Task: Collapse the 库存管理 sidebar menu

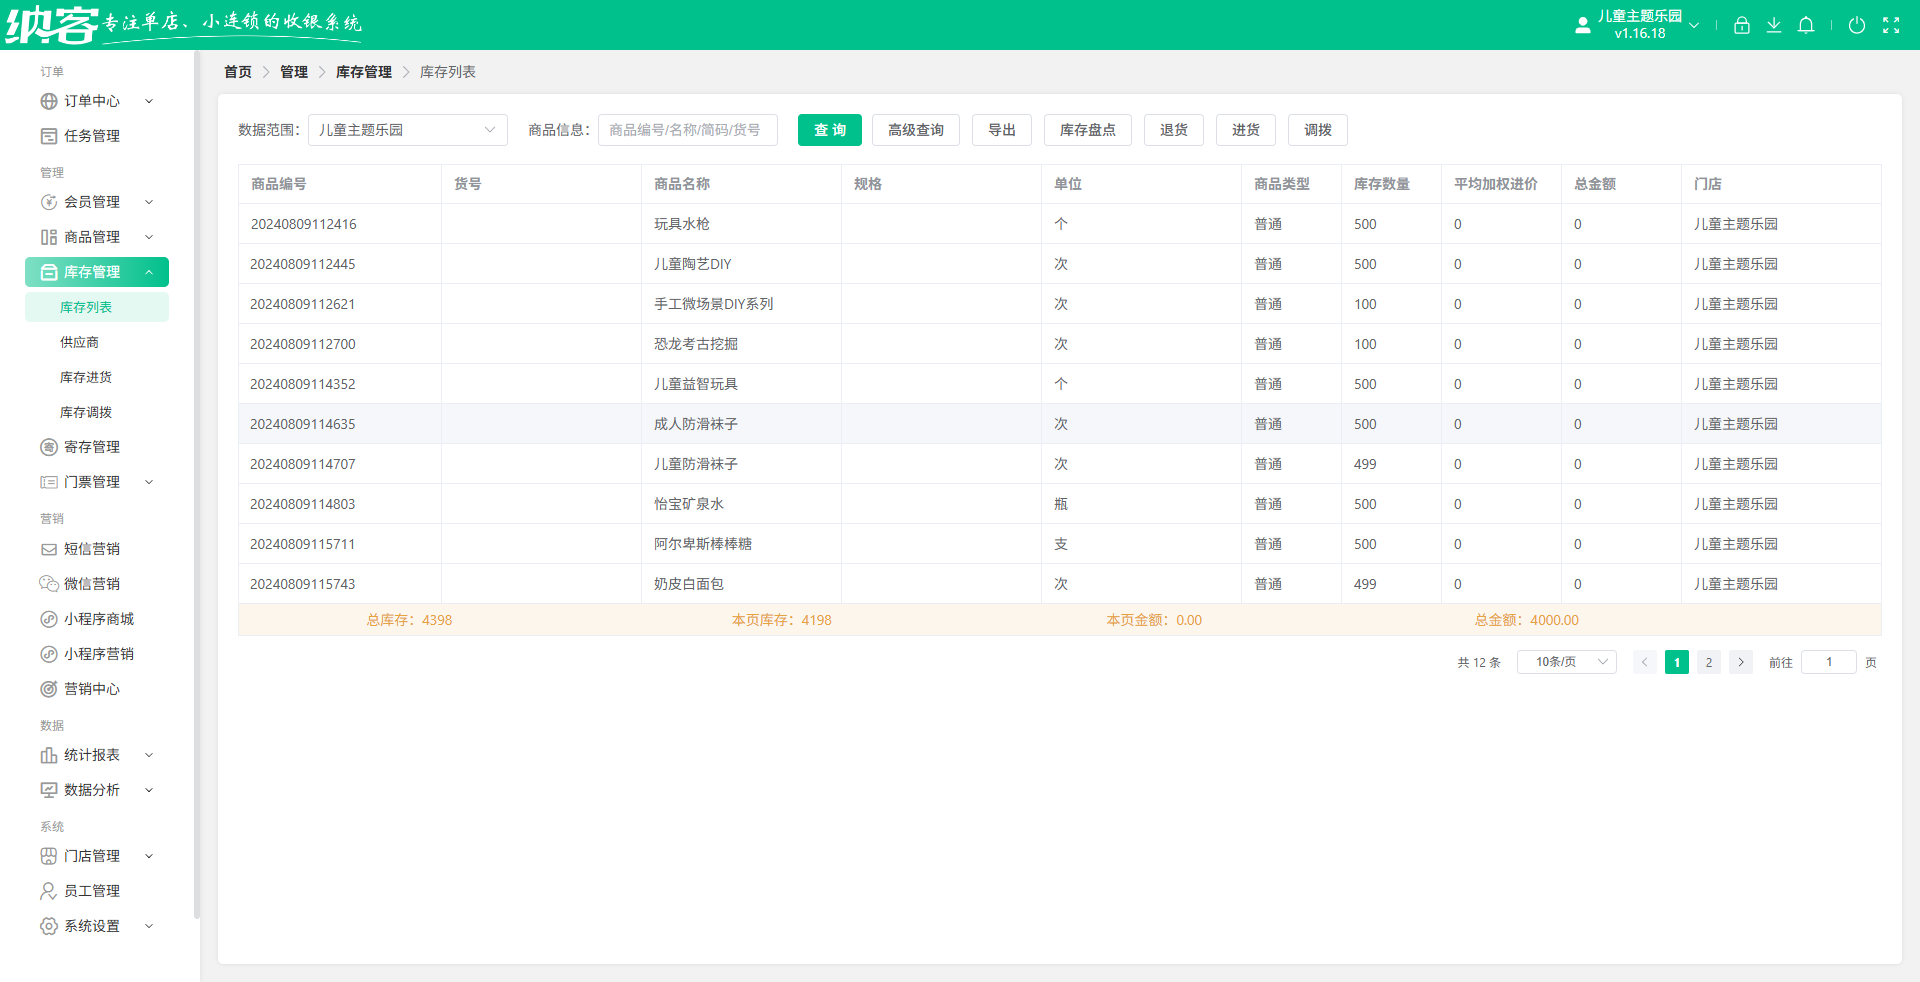Action: [x=97, y=272]
